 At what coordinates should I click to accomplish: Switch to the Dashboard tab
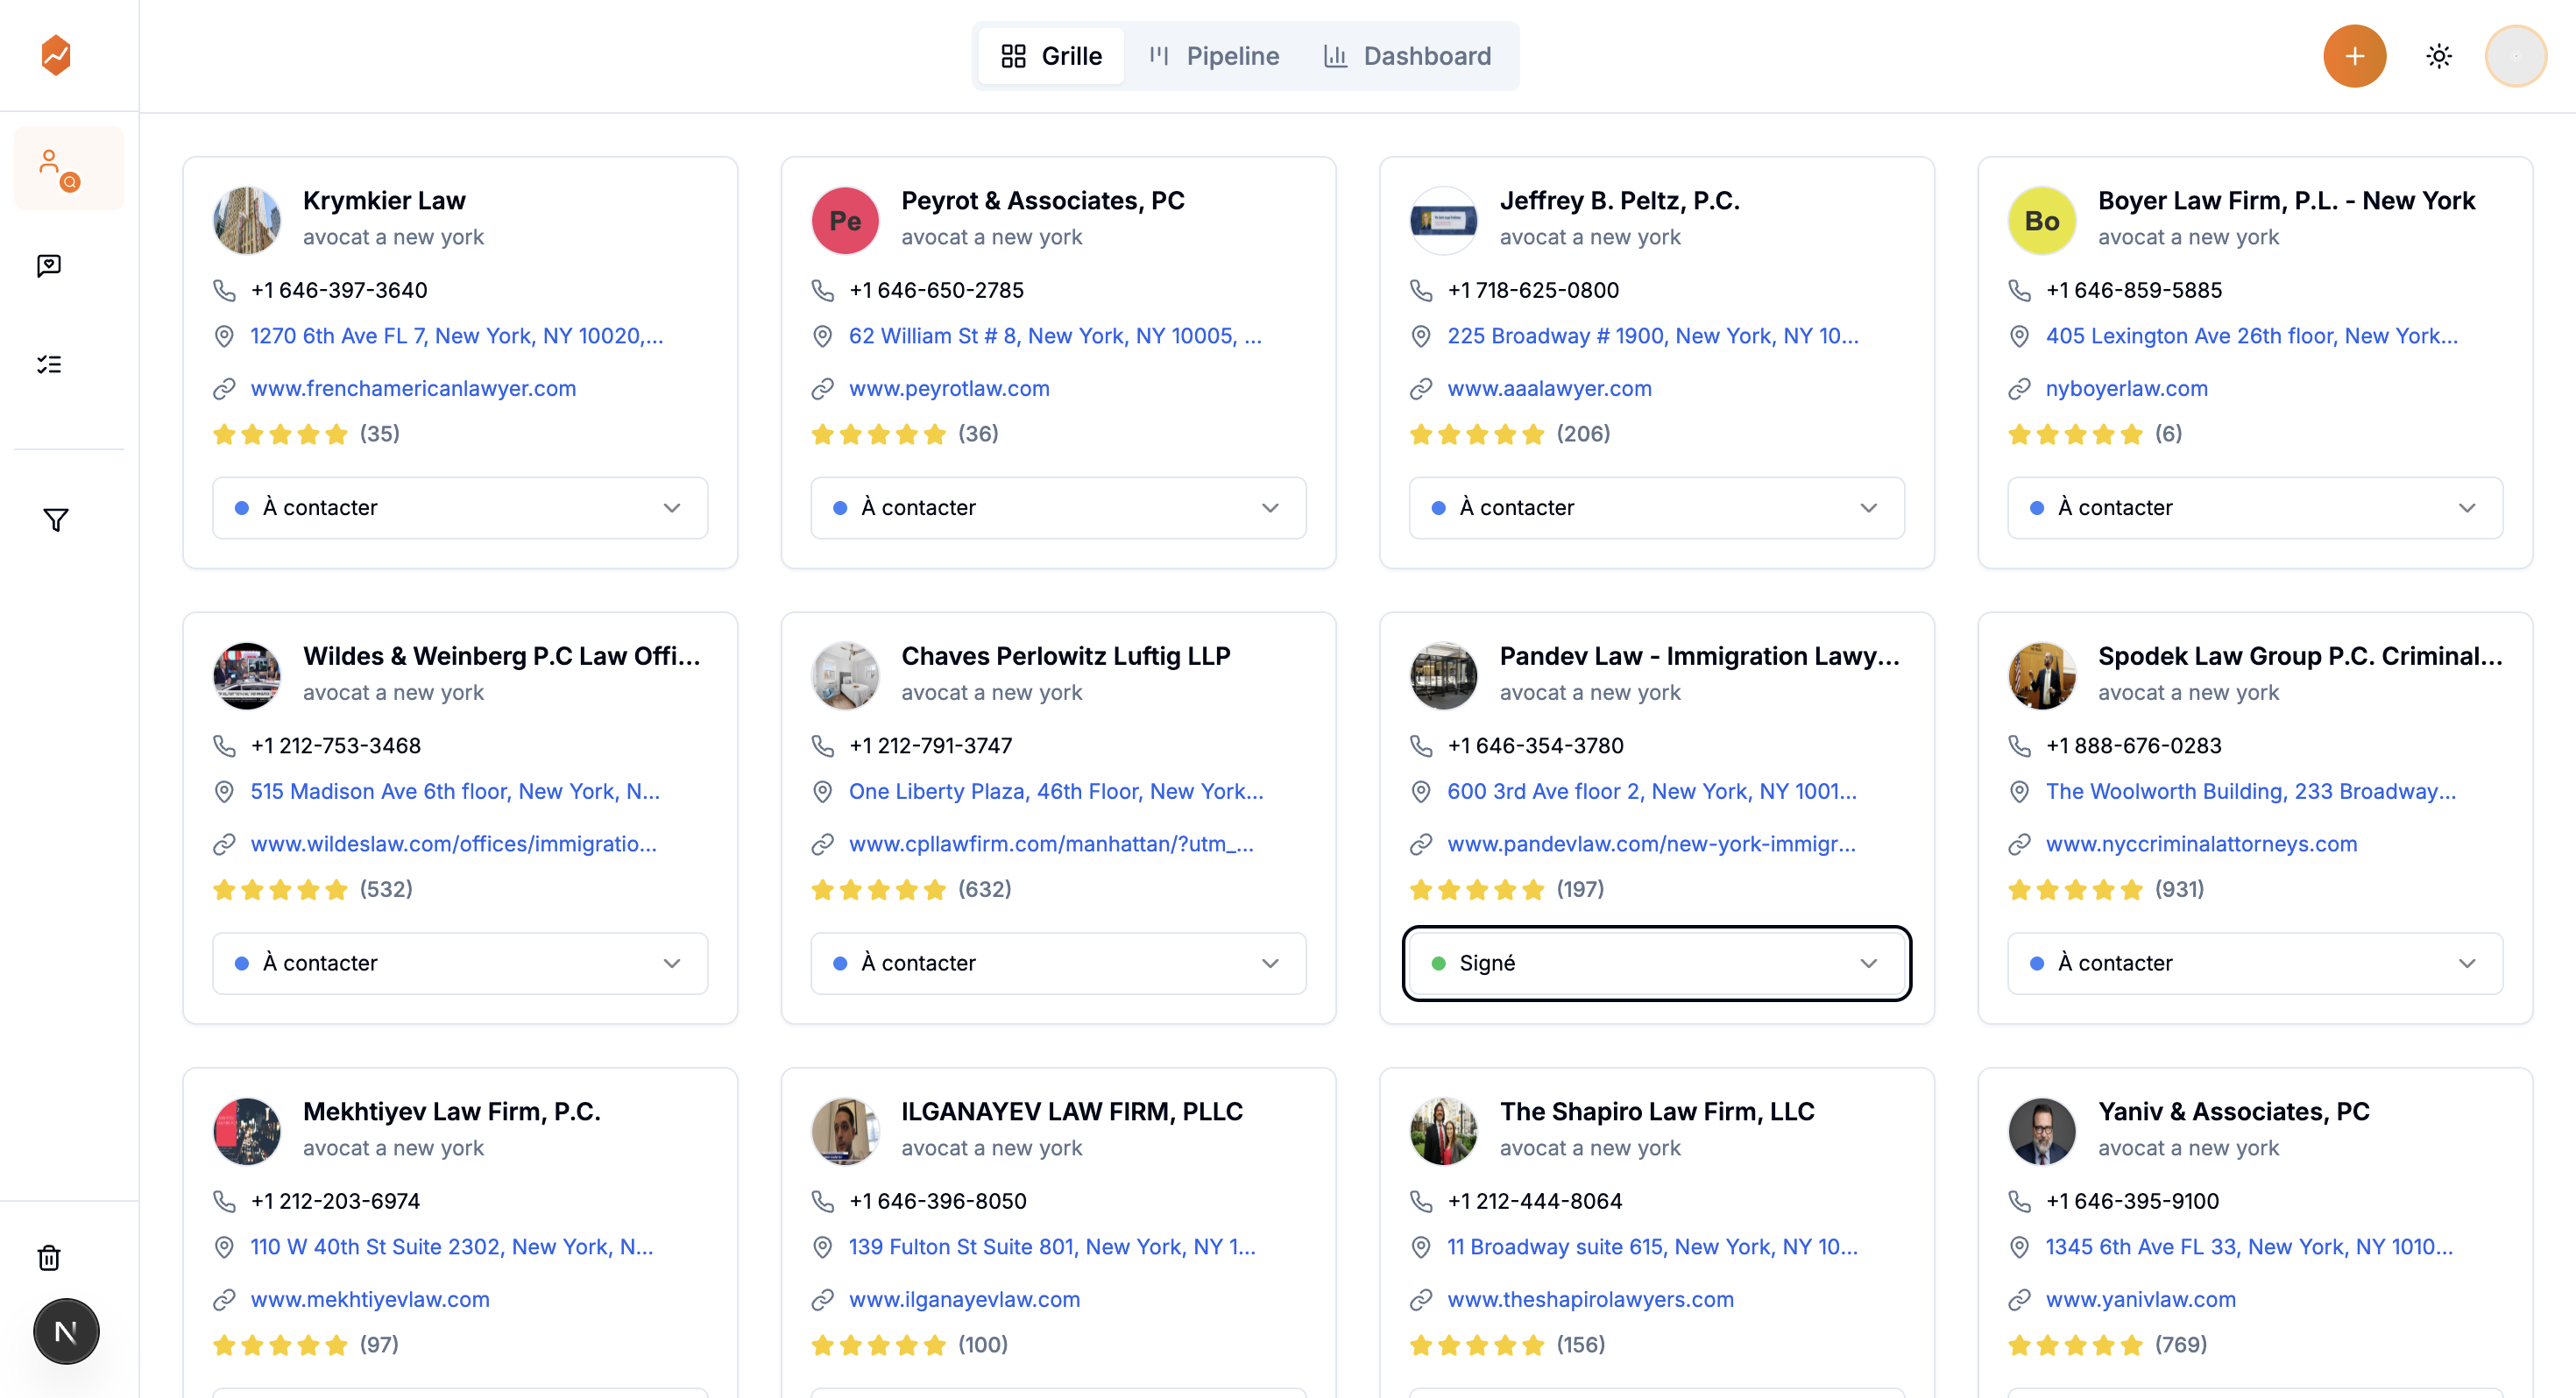point(1407,56)
